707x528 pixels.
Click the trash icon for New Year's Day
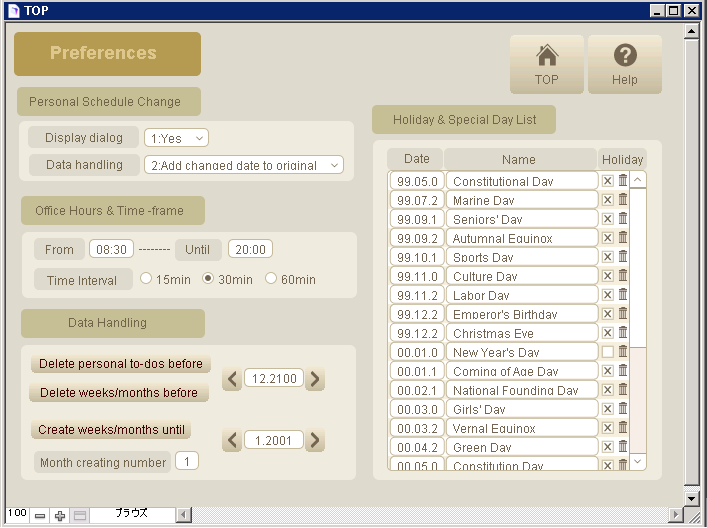point(623,351)
